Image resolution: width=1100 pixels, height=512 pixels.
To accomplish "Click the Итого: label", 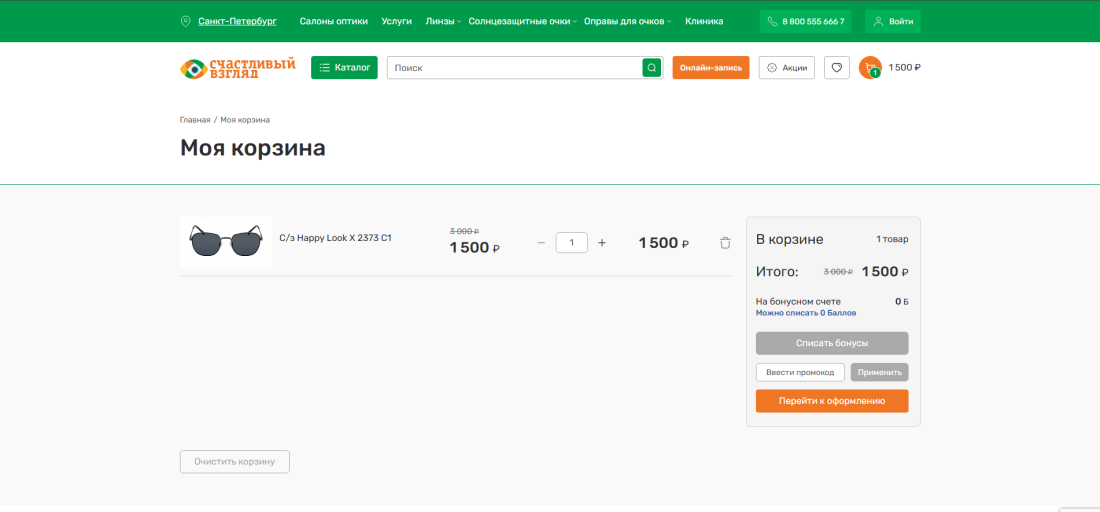I will [x=777, y=272].
